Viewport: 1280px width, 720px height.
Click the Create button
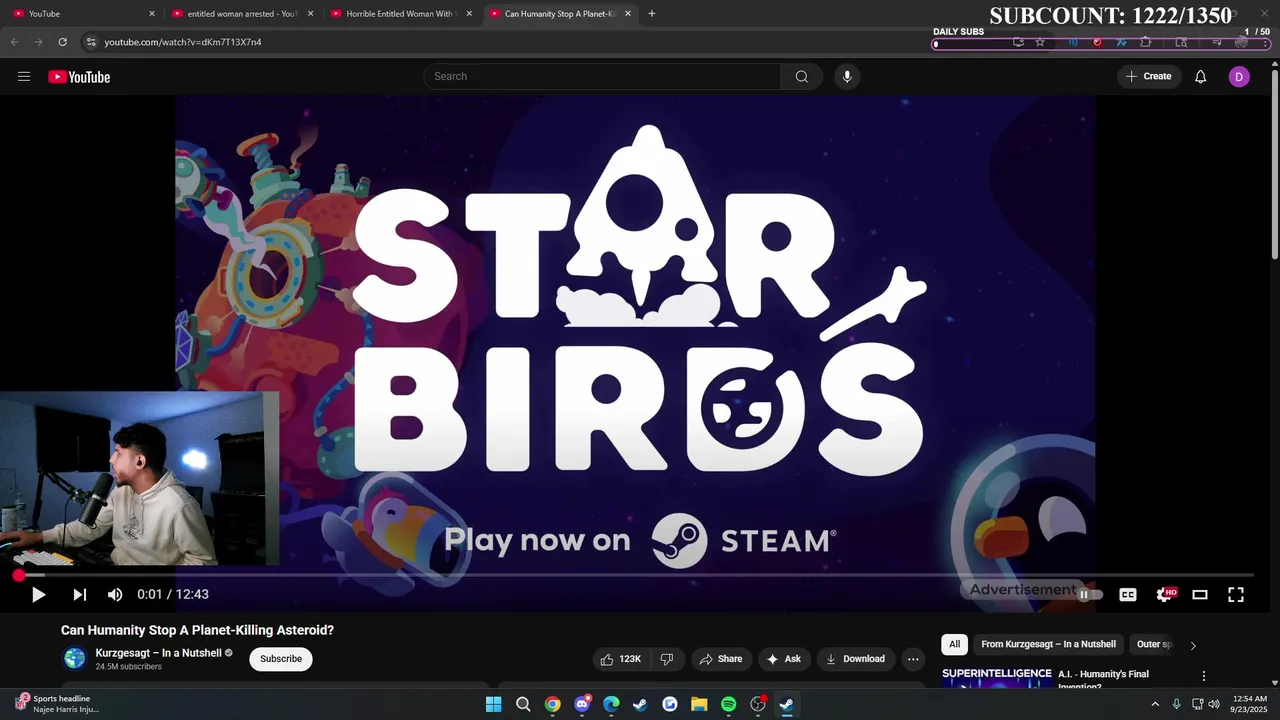[1149, 77]
